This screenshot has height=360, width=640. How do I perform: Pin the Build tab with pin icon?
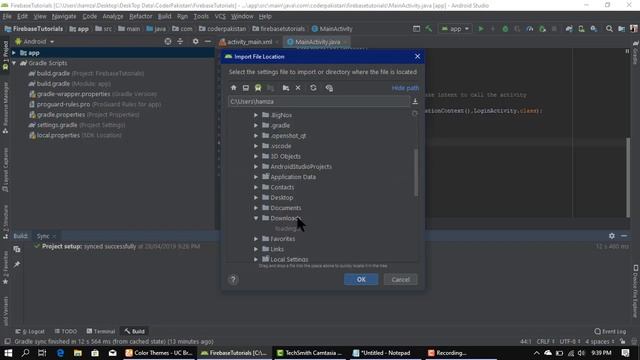[17, 264]
